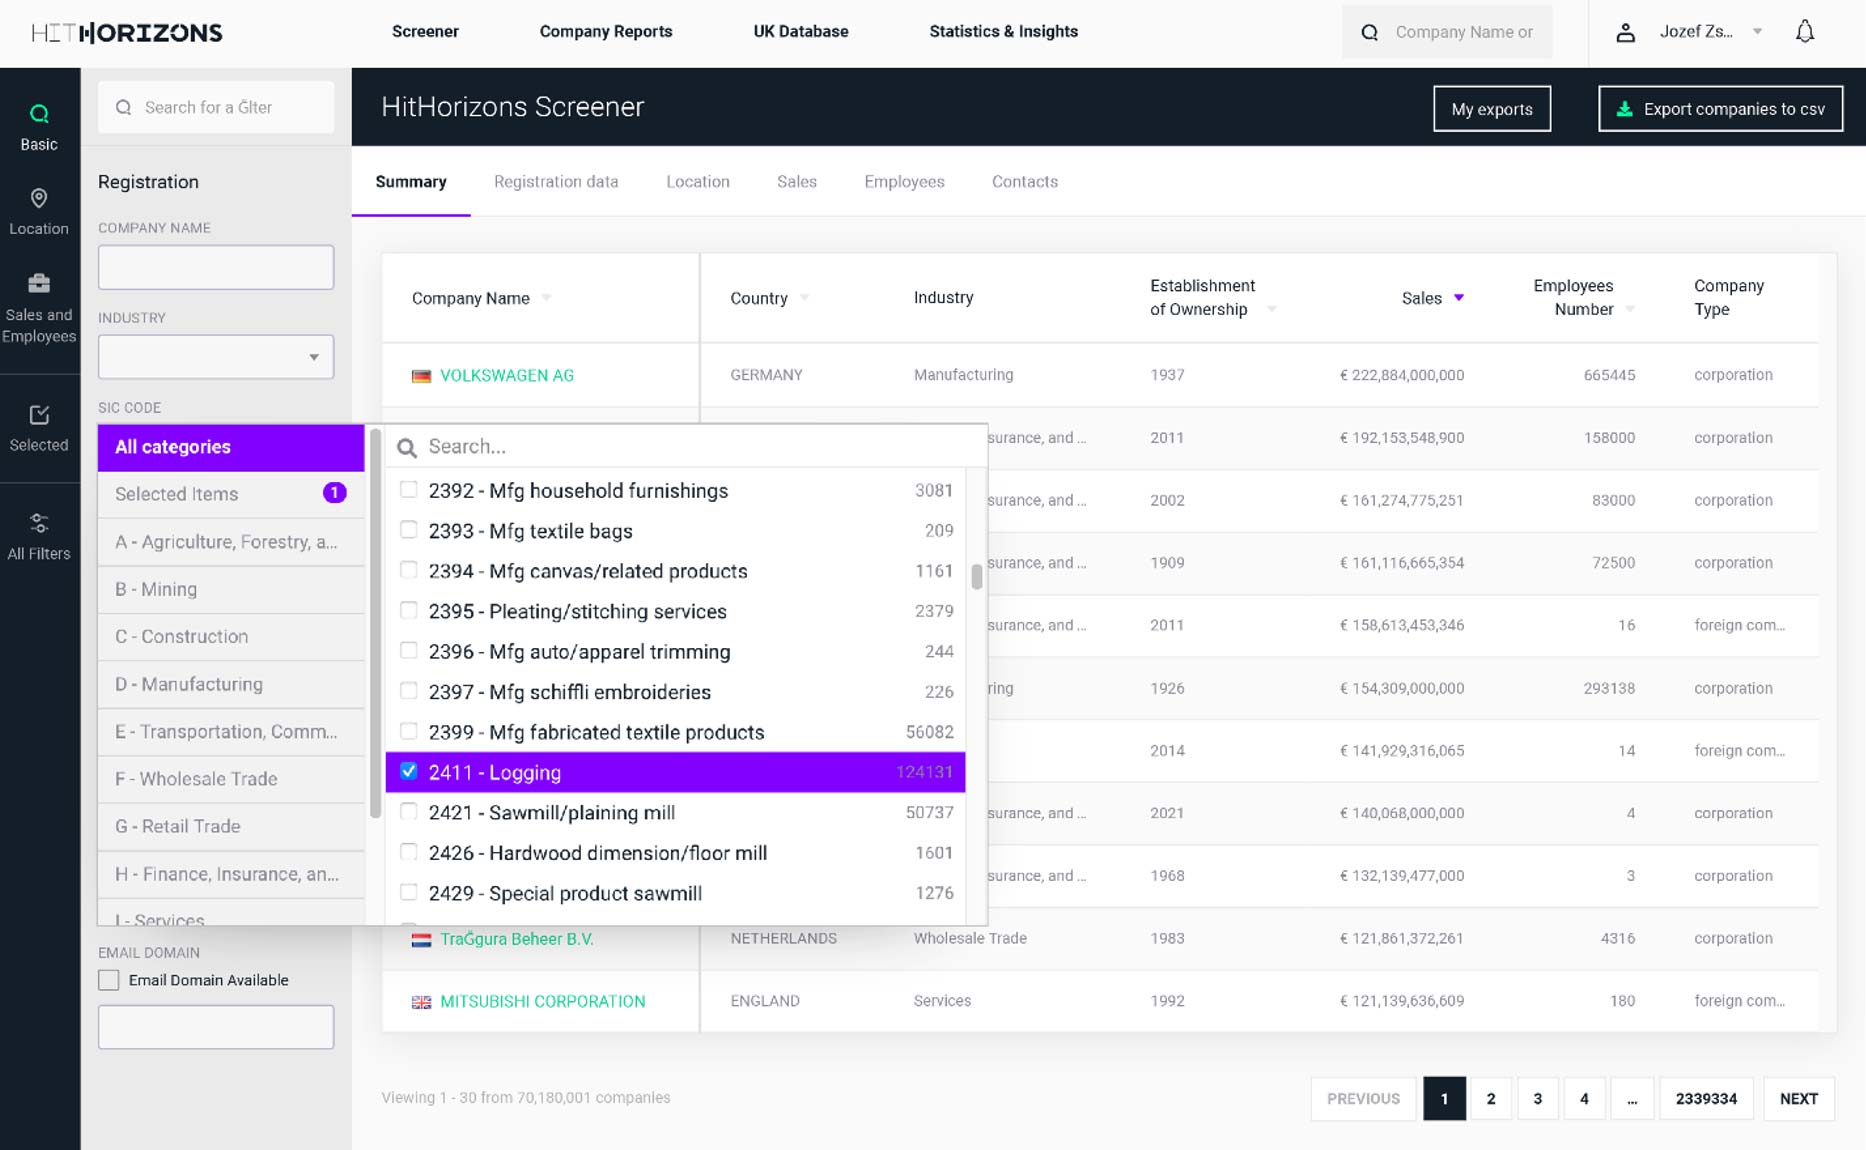This screenshot has width=1866, height=1150.
Task: Jump to last page 2339334
Action: point(1706,1099)
